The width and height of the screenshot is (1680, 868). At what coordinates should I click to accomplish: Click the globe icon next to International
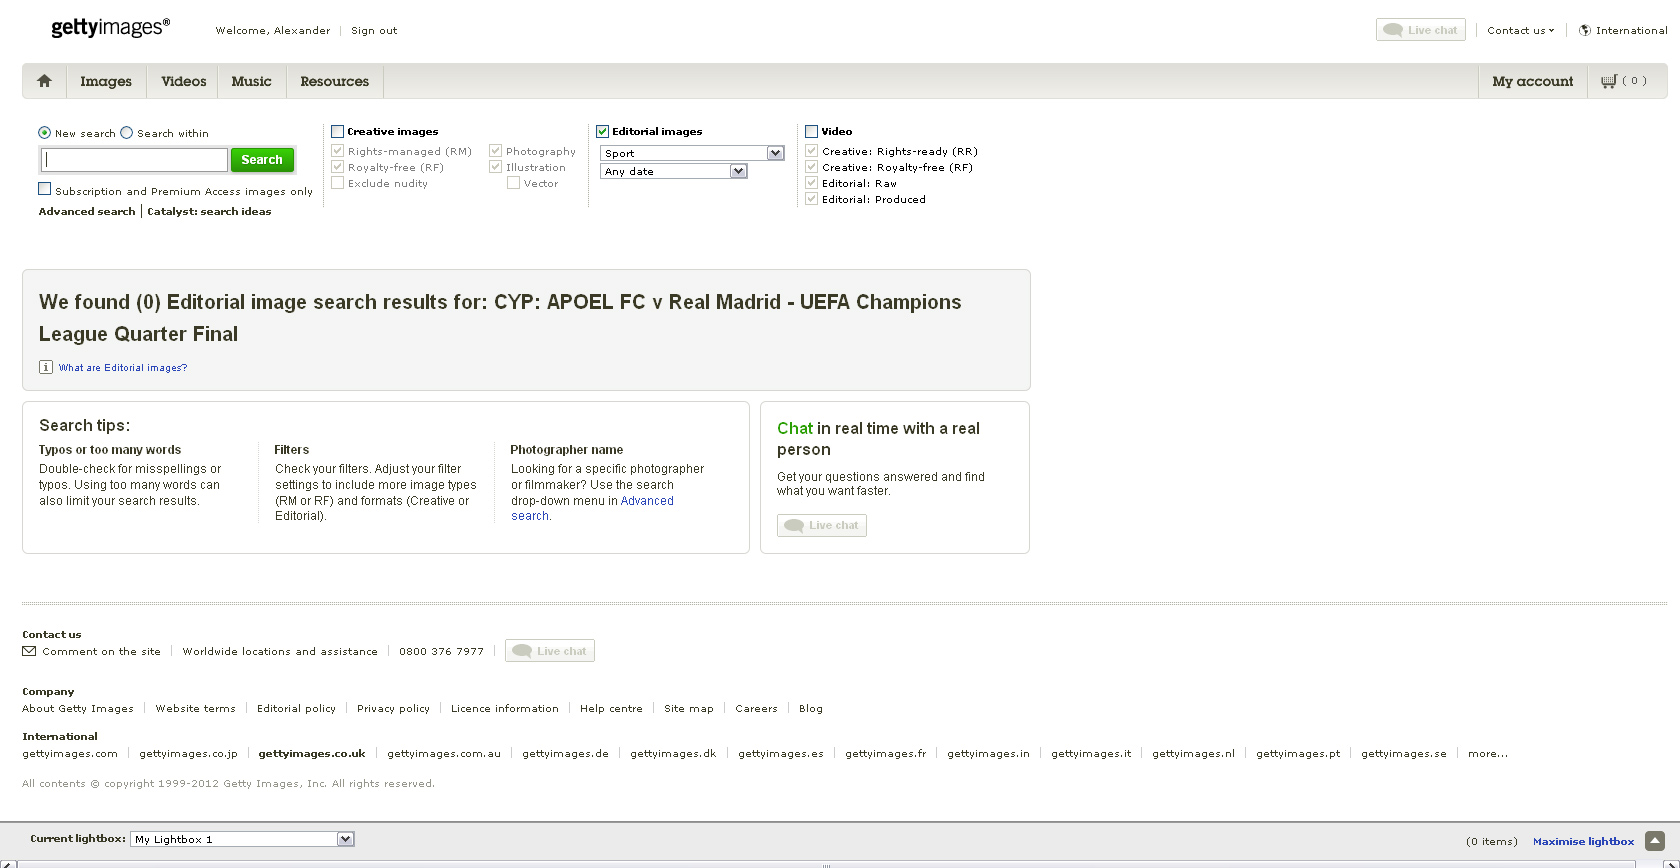[x=1585, y=30]
